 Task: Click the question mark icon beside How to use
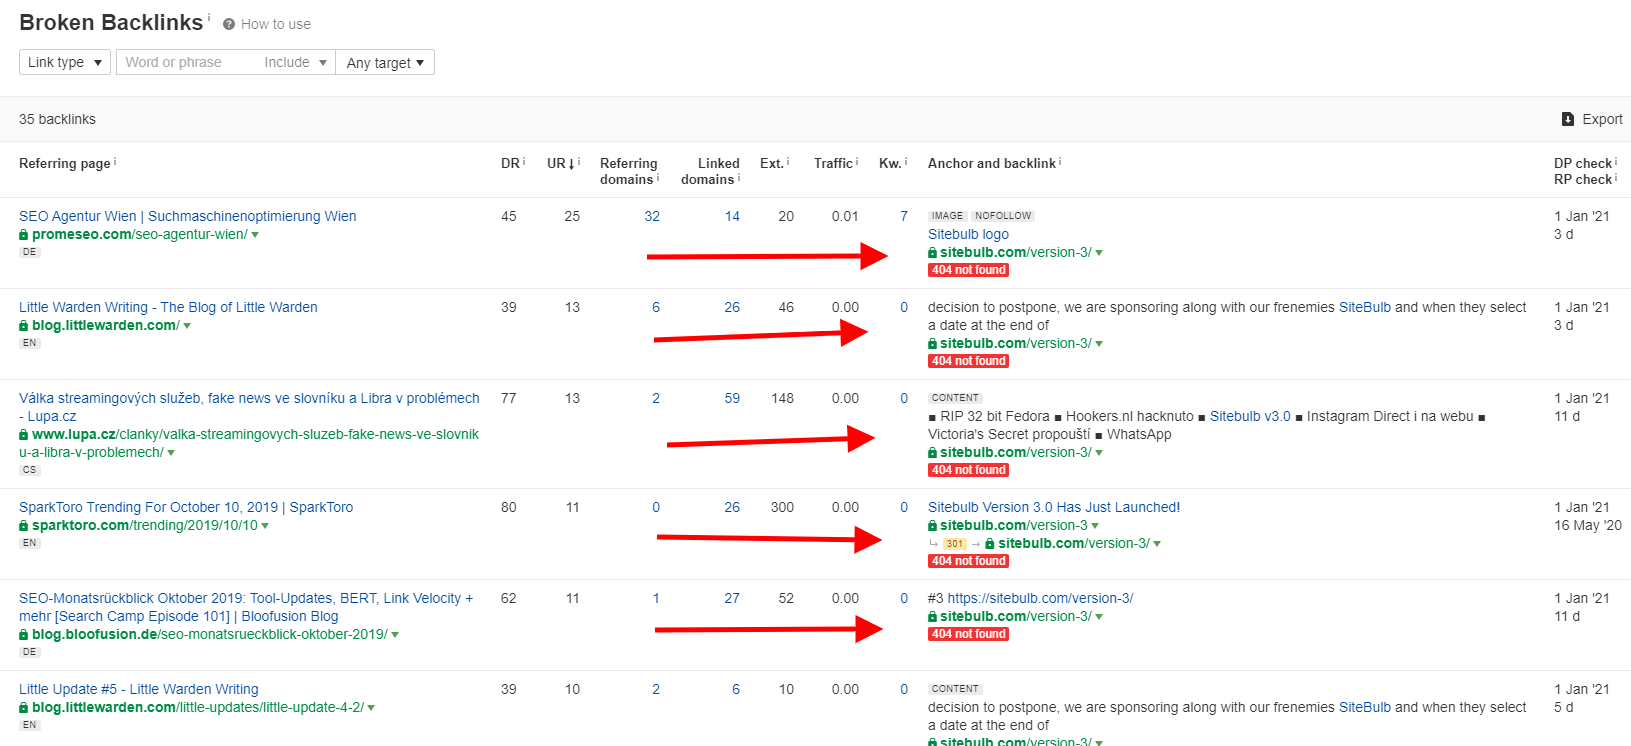coord(229,24)
